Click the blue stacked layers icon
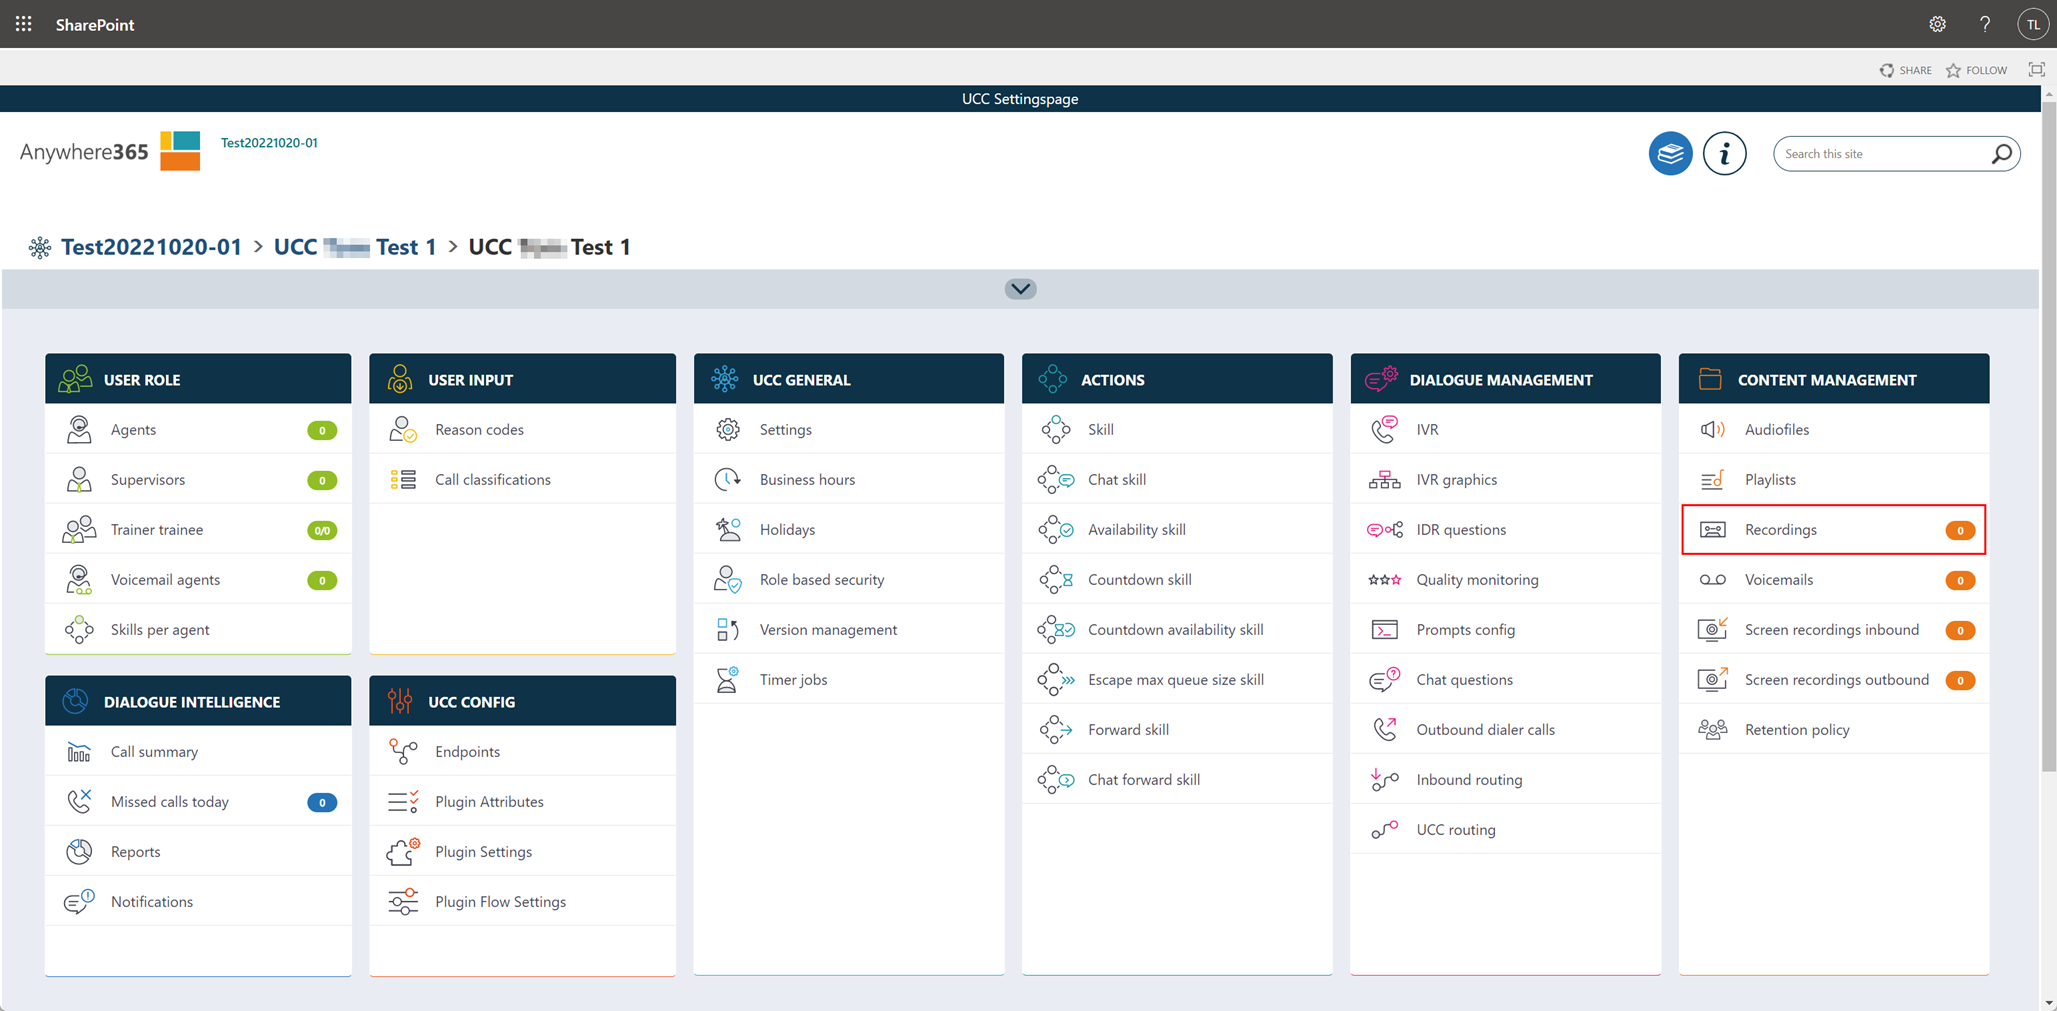This screenshot has height=1011, width=2057. click(x=1669, y=154)
